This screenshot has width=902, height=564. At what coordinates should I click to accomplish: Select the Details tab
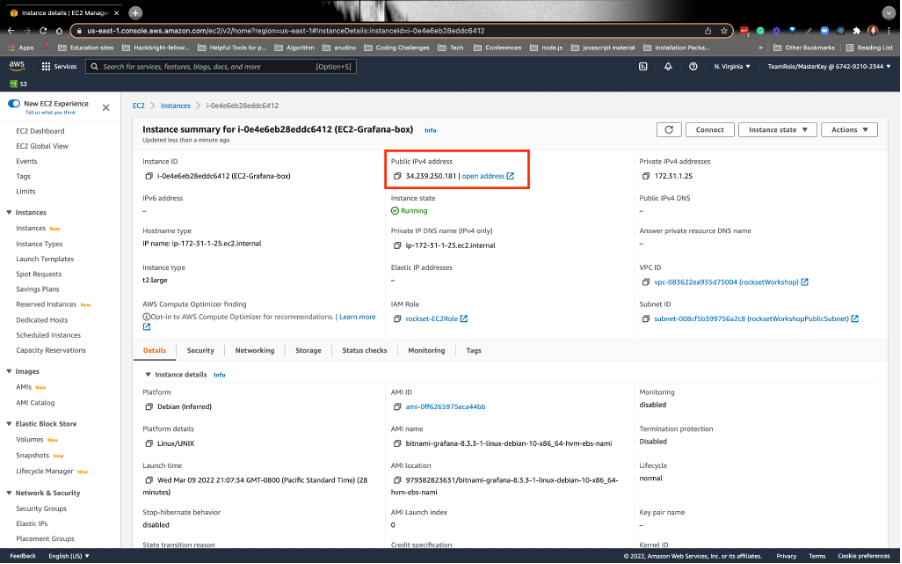pos(154,350)
